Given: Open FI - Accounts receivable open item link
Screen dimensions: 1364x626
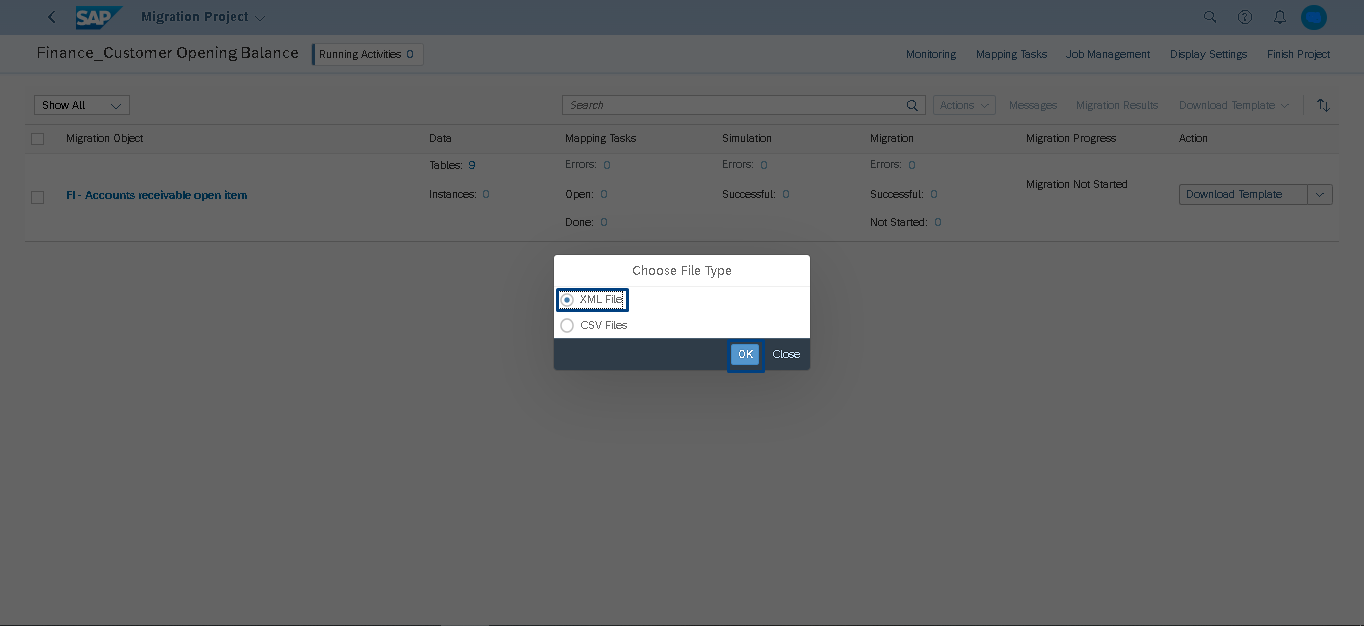Looking at the screenshot, I should [x=156, y=195].
